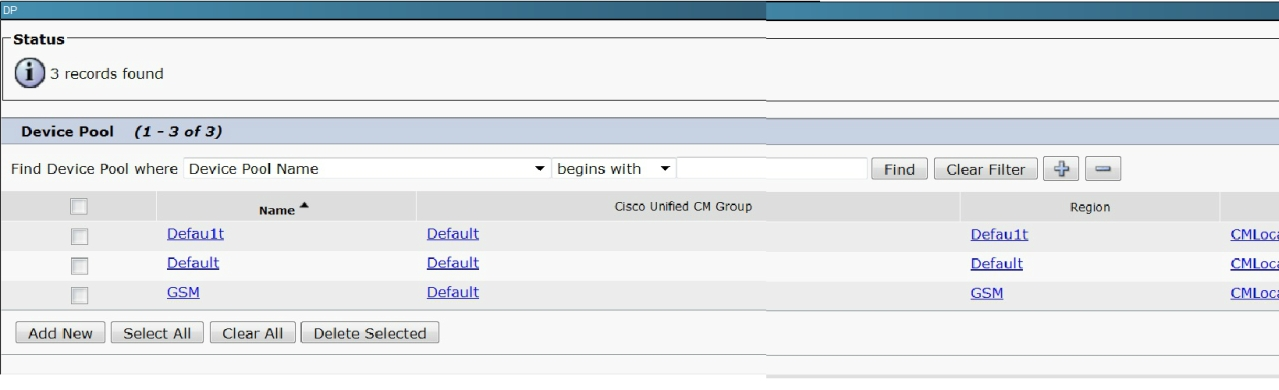Viewport: 1279px width, 390px height.
Task: Toggle the select-all checkbox in table header
Action: tap(78, 207)
